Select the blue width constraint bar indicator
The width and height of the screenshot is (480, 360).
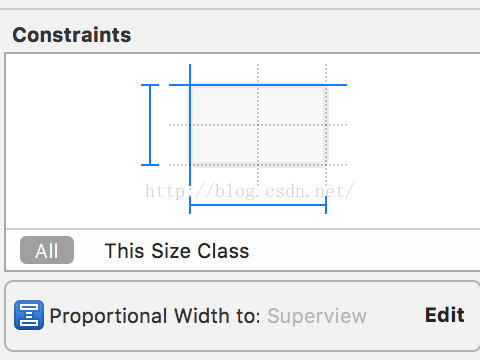[258, 205]
